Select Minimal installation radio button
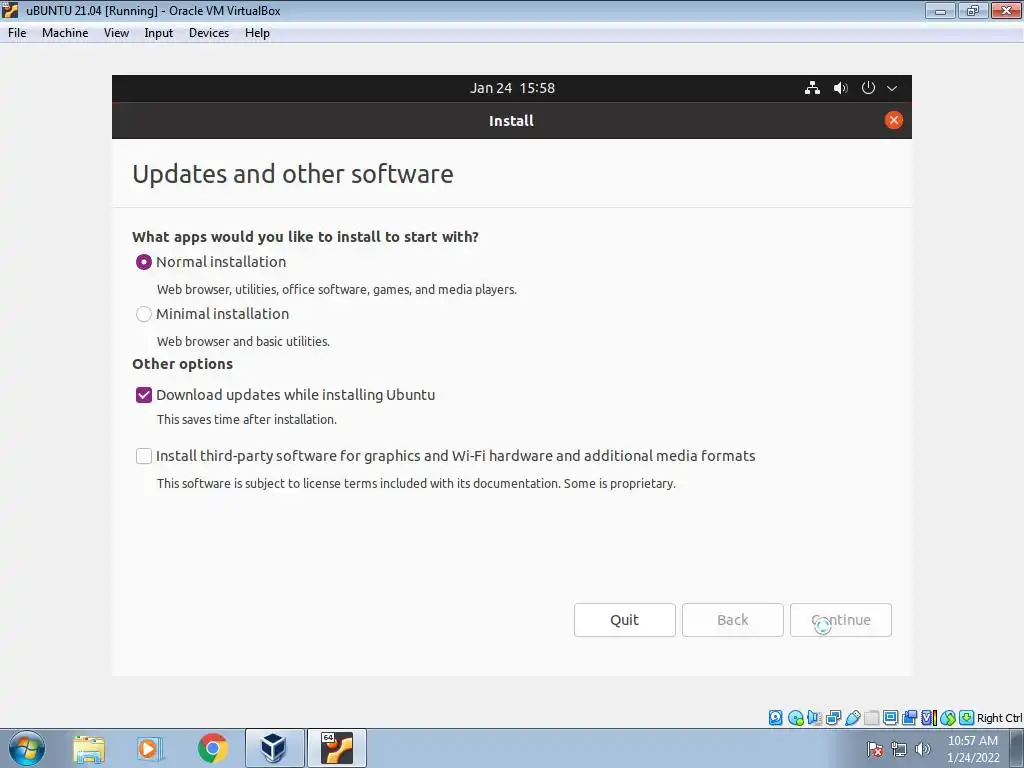This screenshot has width=1024, height=768. point(144,314)
